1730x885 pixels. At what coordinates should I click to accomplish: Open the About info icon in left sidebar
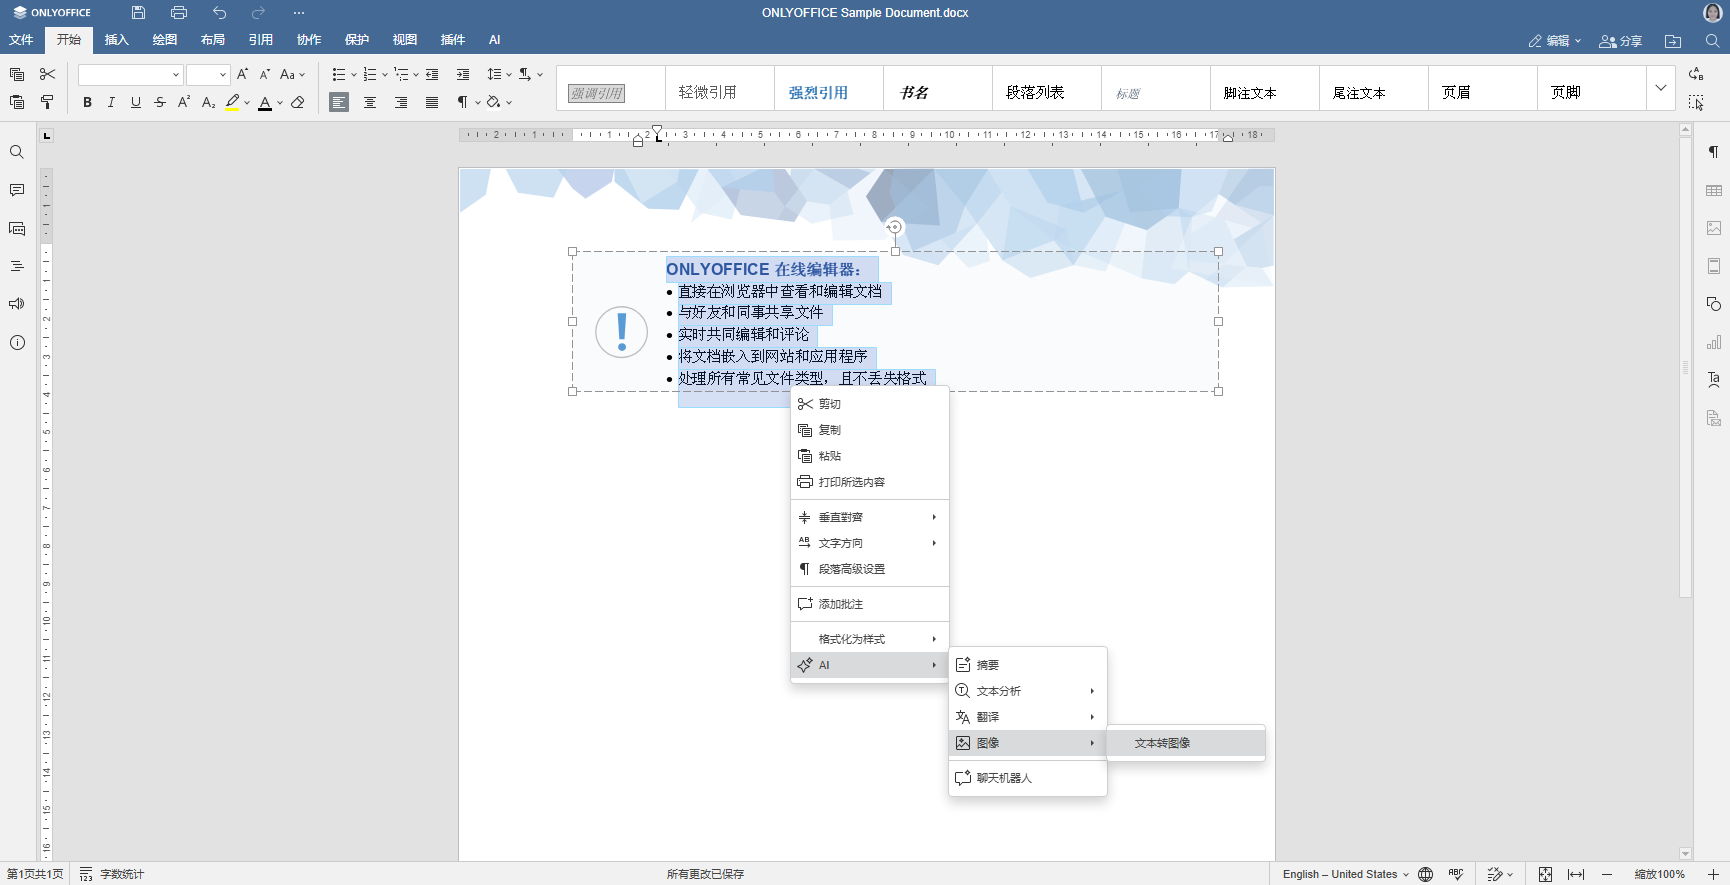click(x=17, y=342)
